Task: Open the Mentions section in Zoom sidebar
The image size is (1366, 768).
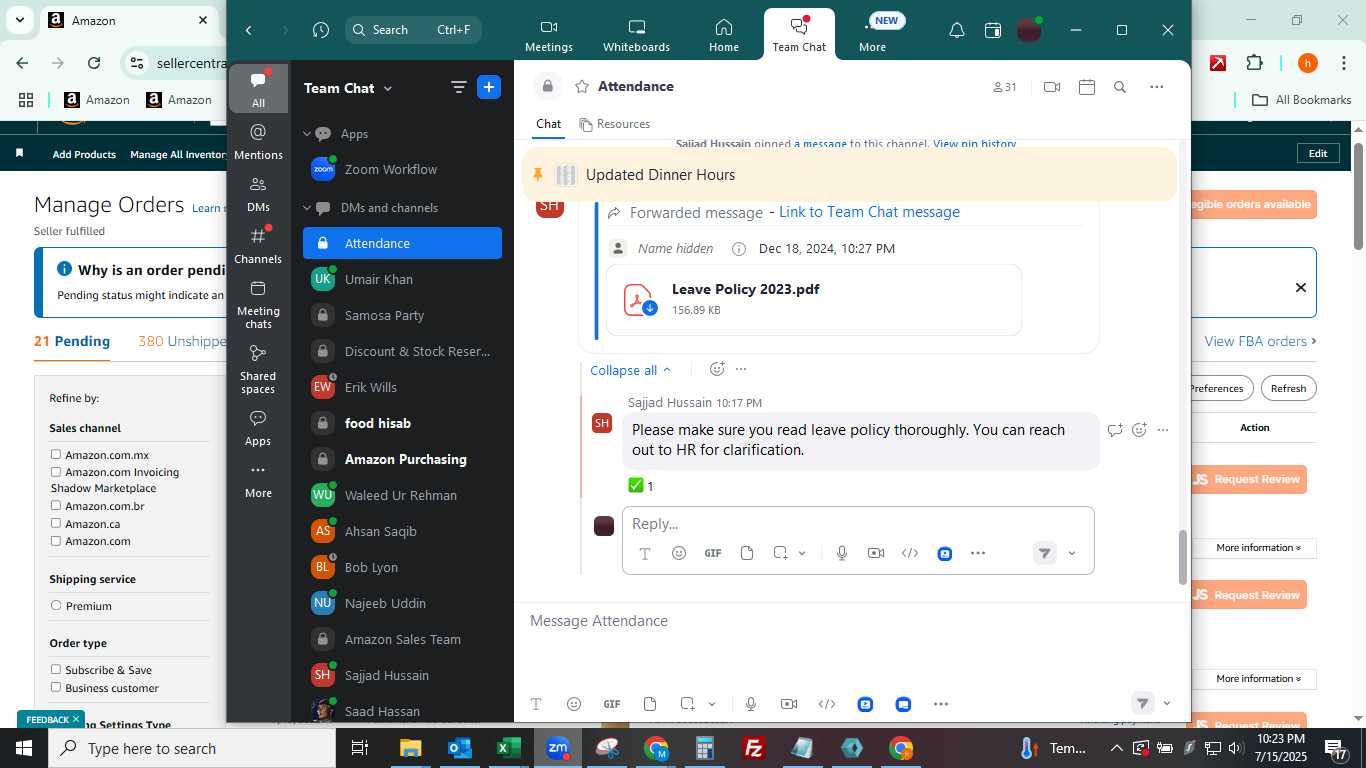Action: [258, 141]
